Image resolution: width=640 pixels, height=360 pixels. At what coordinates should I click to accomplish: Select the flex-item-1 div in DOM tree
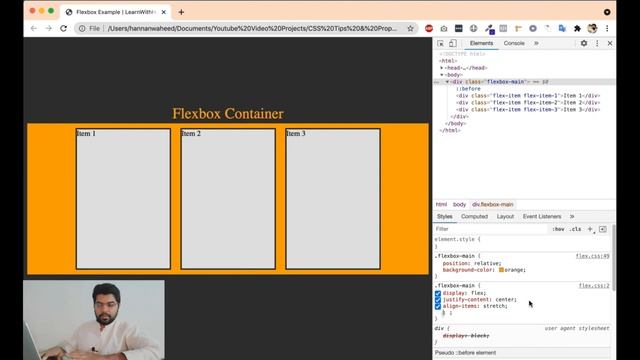click(x=528, y=96)
